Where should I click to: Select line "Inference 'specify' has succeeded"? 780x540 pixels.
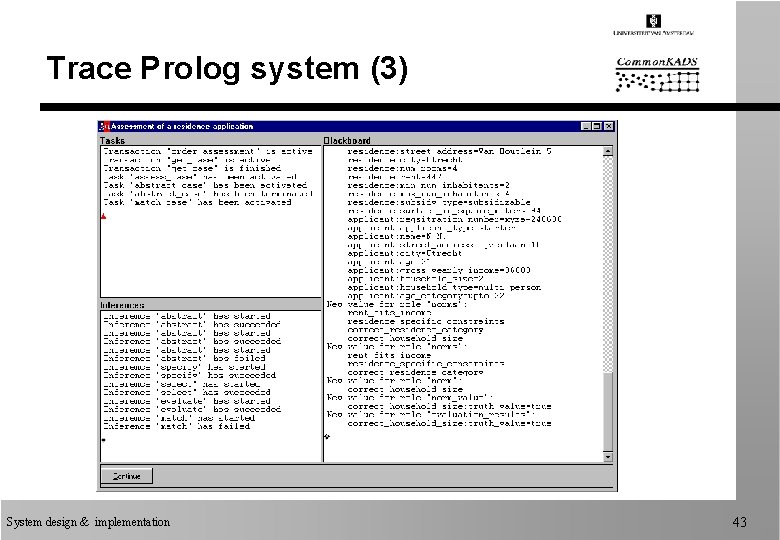(190, 375)
